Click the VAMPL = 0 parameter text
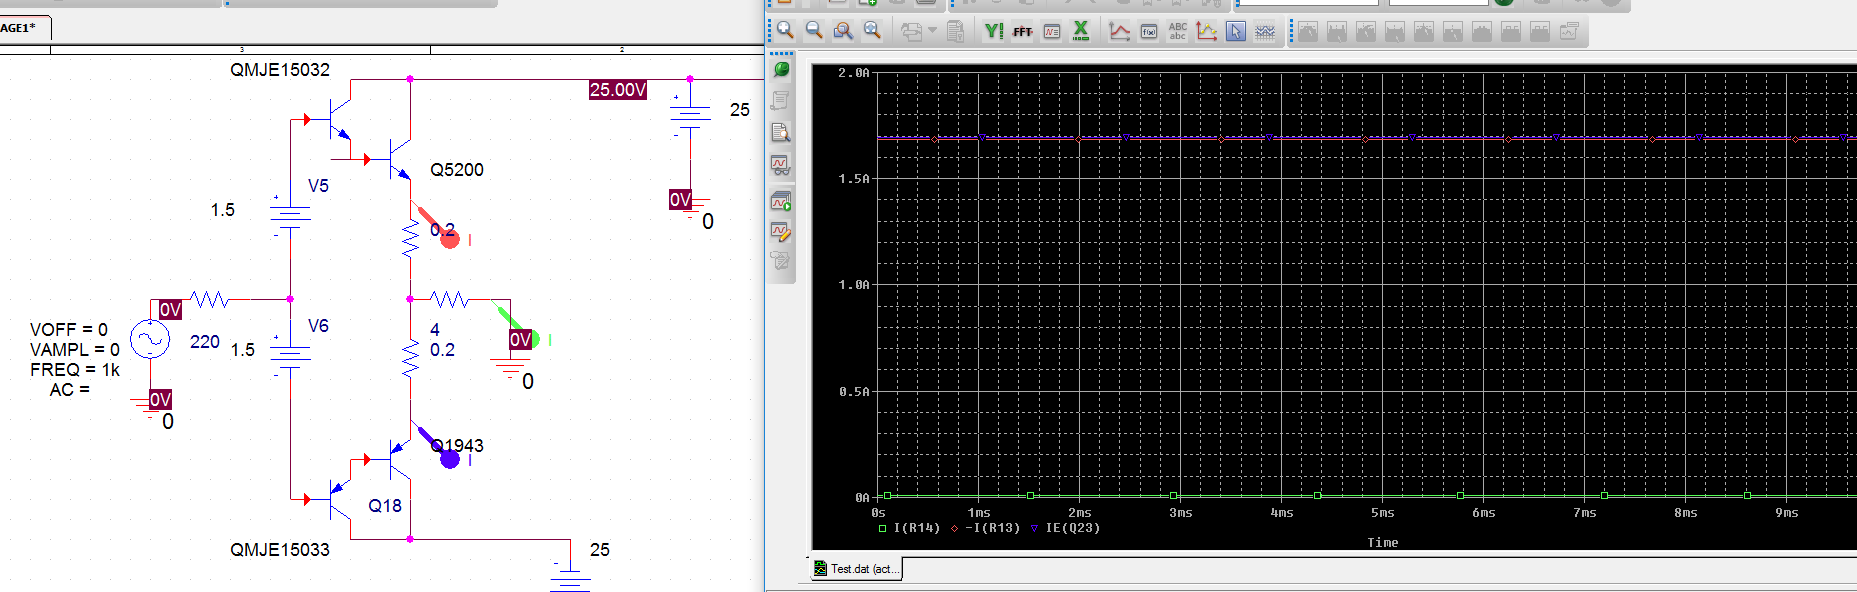 click(x=75, y=350)
